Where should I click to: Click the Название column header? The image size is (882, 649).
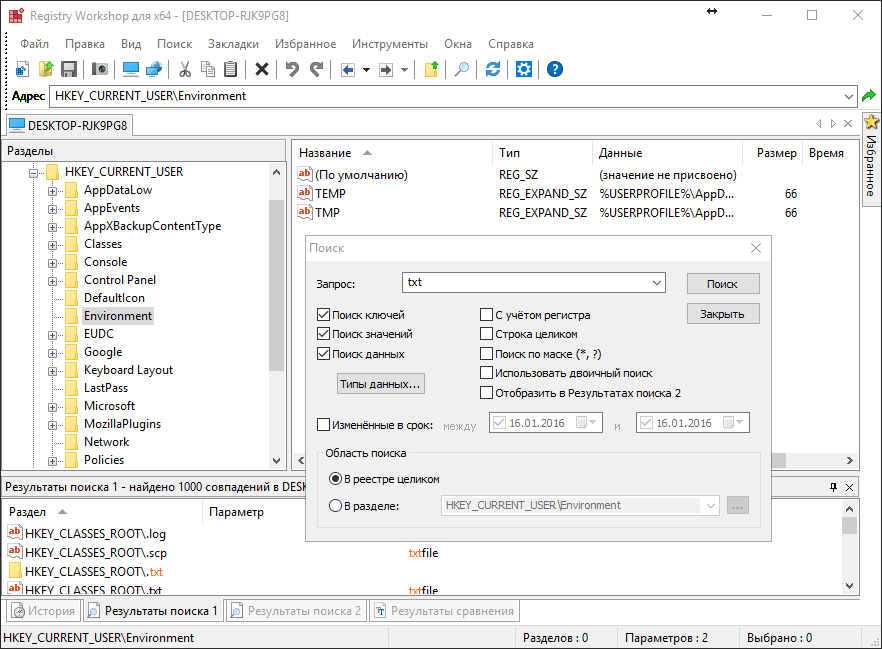(x=392, y=153)
